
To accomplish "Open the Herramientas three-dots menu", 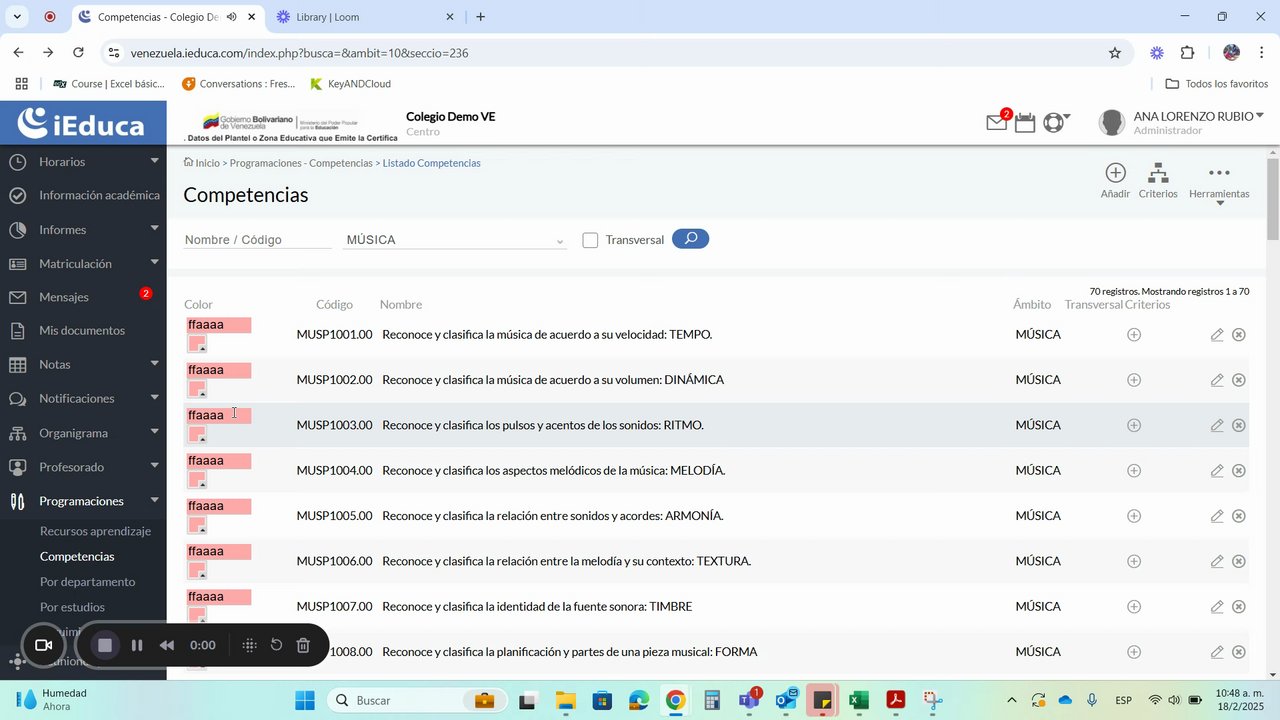I will click(1219, 173).
